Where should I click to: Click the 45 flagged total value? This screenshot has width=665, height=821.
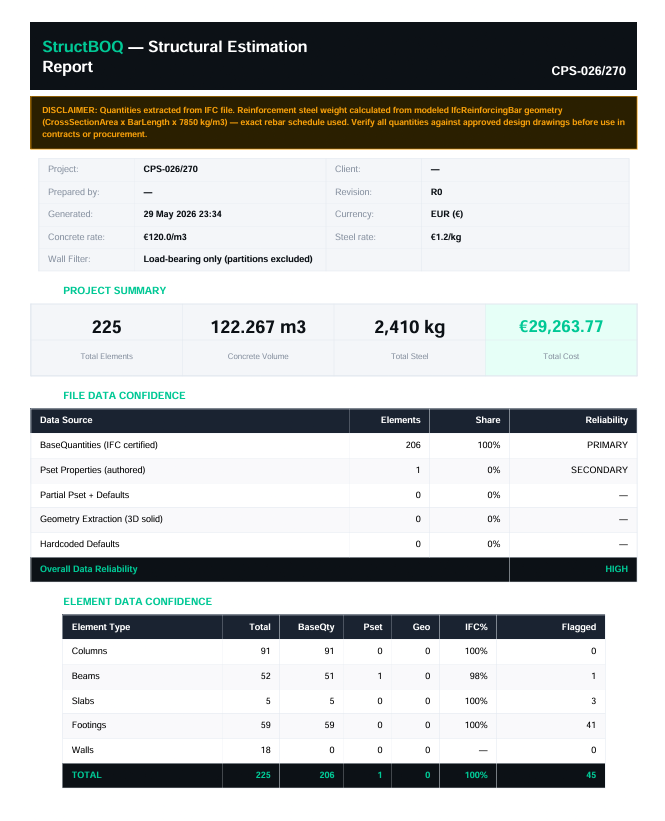tap(591, 775)
